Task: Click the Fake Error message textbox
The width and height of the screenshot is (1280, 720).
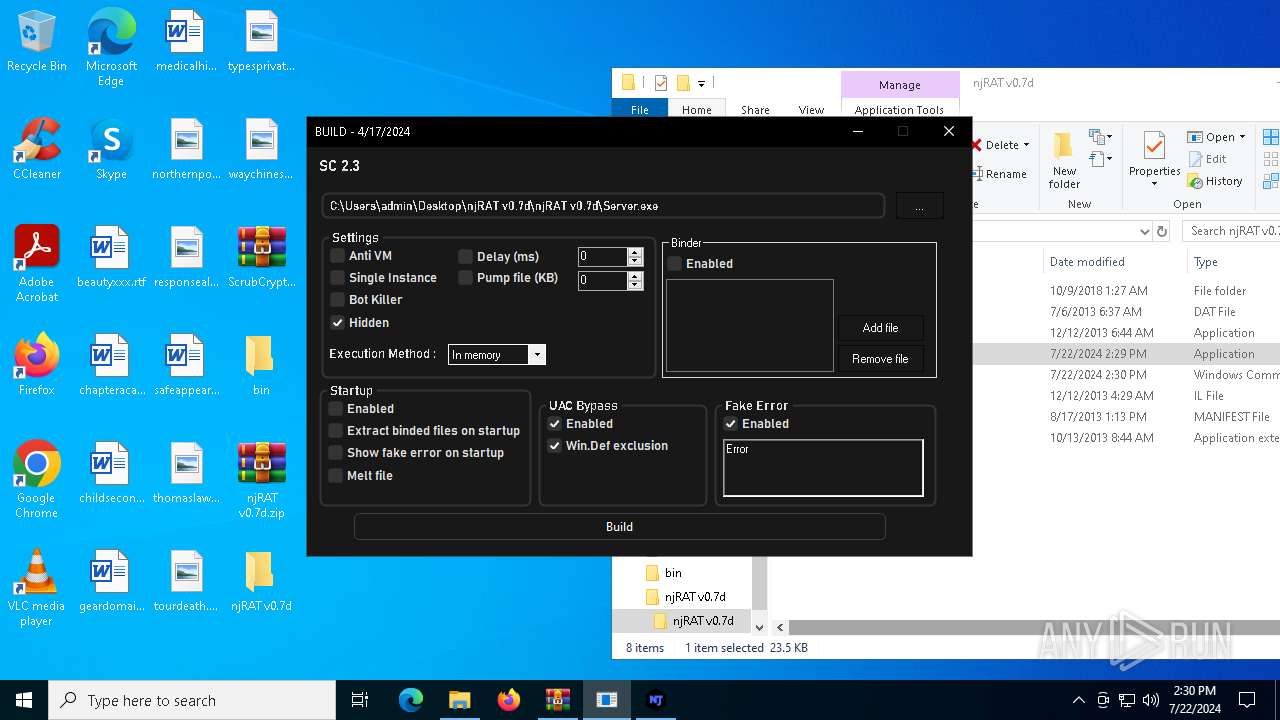Action: [823, 468]
